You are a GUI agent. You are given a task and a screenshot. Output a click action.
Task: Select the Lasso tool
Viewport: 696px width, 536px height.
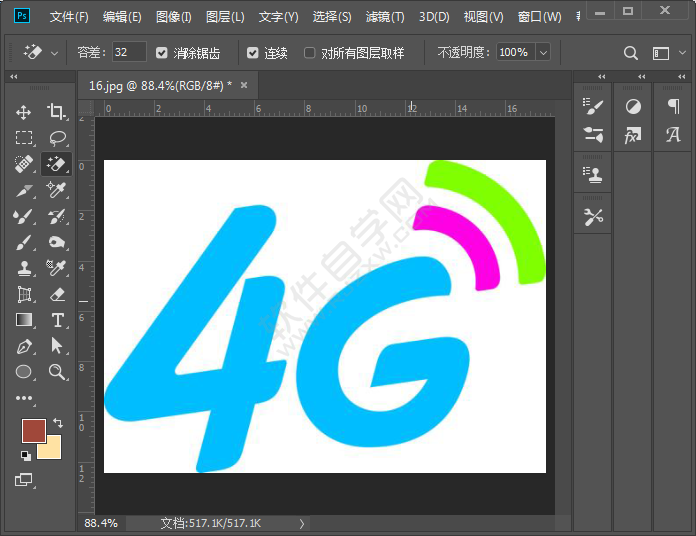click(57, 138)
